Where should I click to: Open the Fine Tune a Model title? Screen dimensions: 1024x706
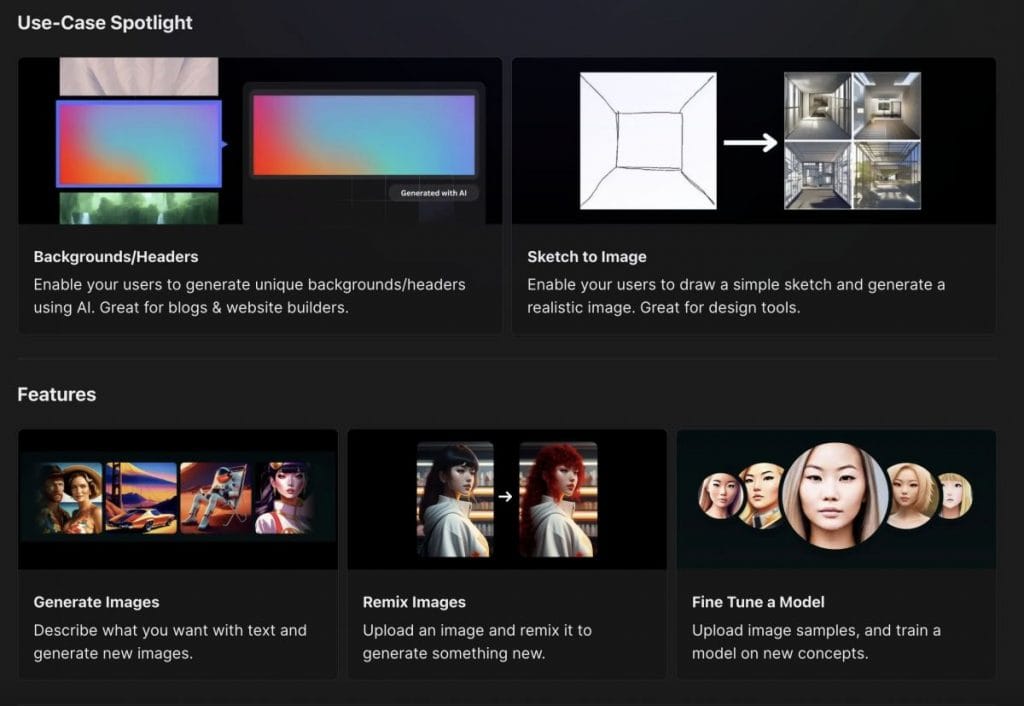tap(758, 602)
